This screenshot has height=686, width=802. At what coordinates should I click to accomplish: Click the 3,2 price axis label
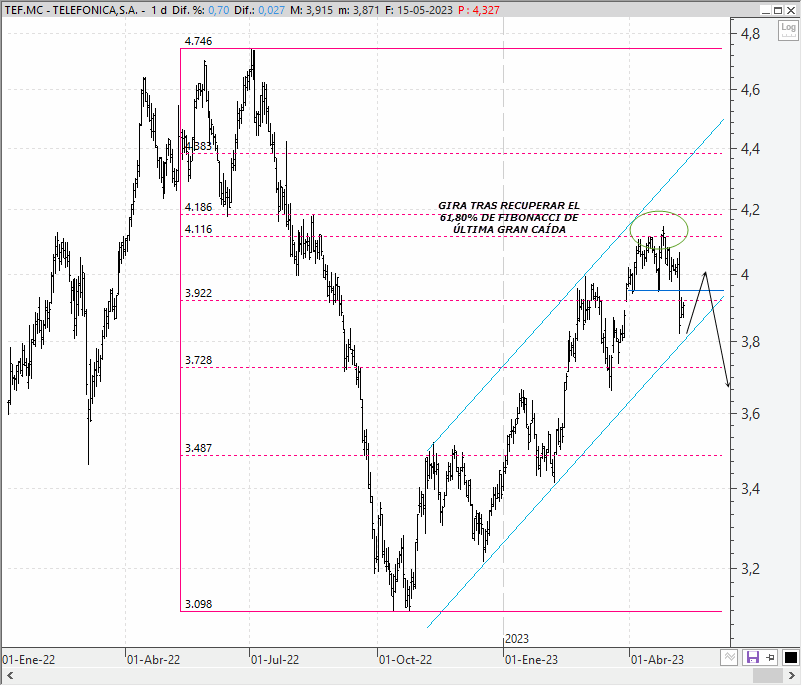click(751, 569)
